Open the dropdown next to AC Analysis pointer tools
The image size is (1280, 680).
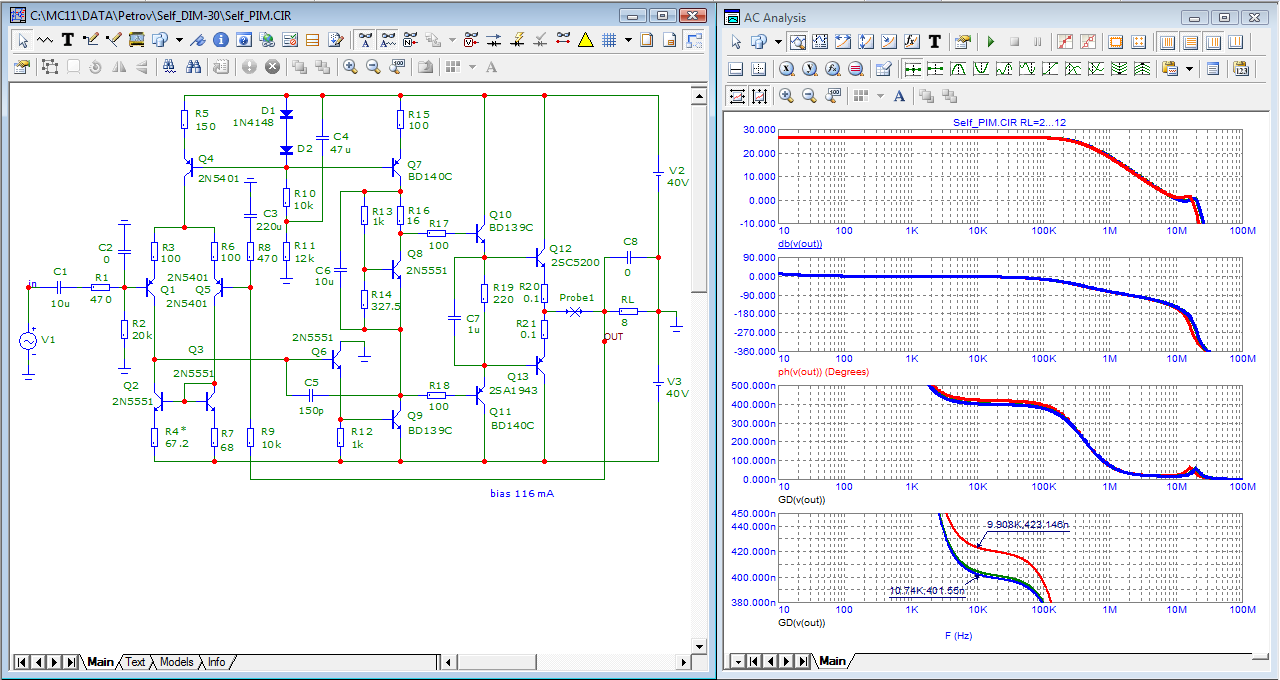779,42
